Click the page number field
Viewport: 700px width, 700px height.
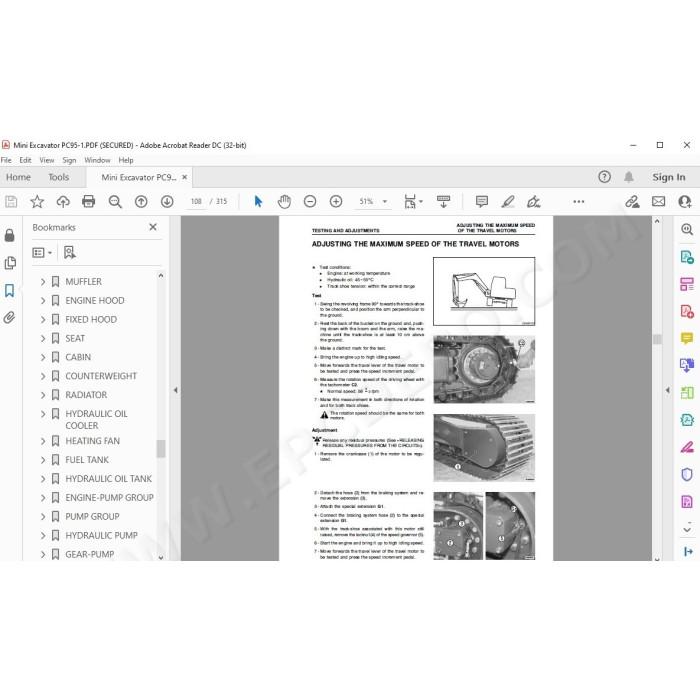196,202
